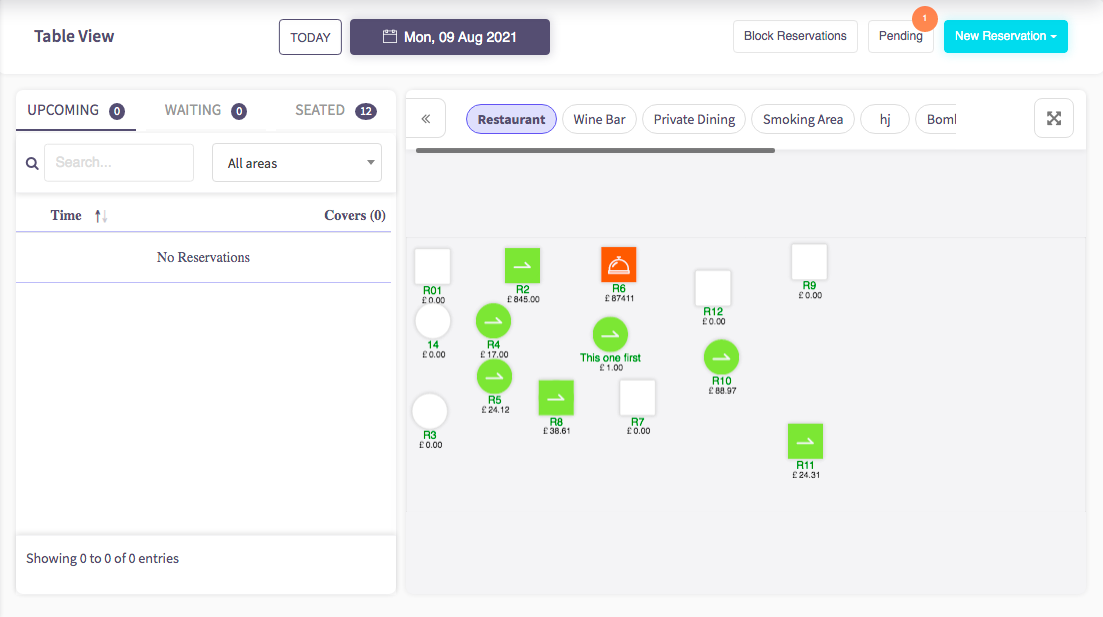This screenshot has width=1103, height=617.
Task: Select the green R2 seated table
Action: tap(522, 266)
